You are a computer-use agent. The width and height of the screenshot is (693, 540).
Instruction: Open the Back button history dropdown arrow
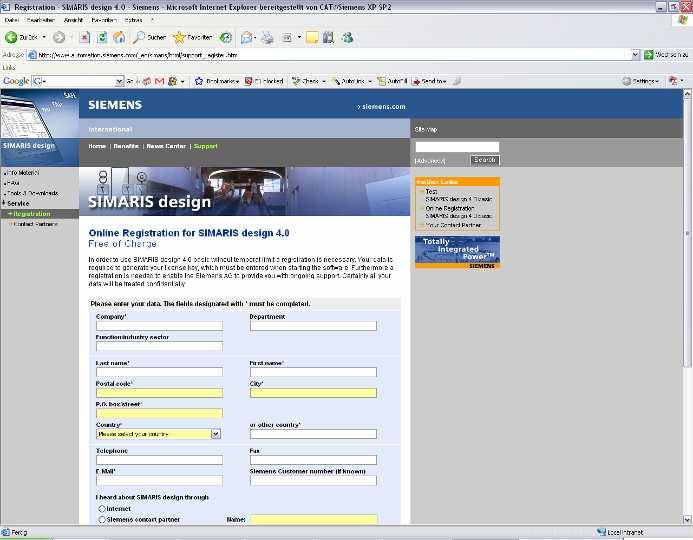click(x=44, y=38)
